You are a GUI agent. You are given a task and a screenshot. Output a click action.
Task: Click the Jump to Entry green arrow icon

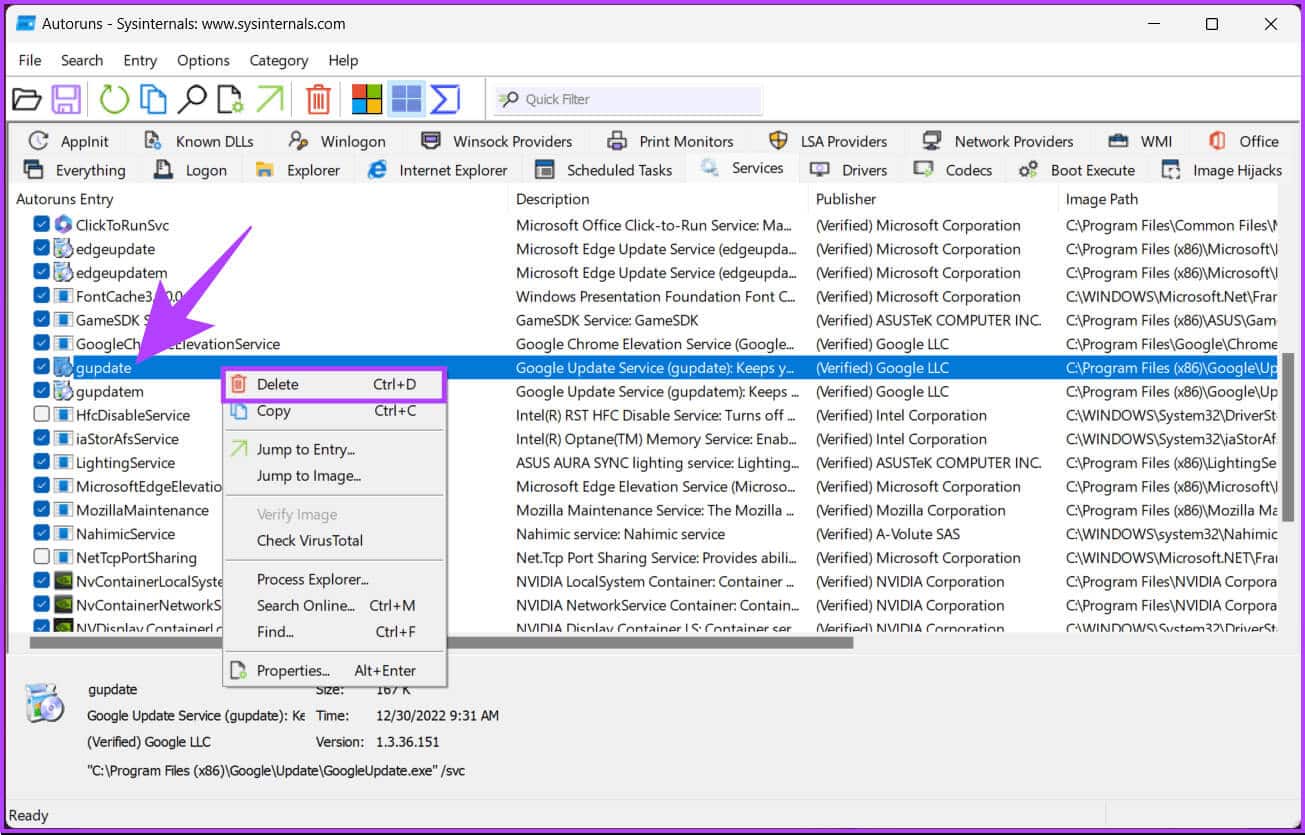270,99
